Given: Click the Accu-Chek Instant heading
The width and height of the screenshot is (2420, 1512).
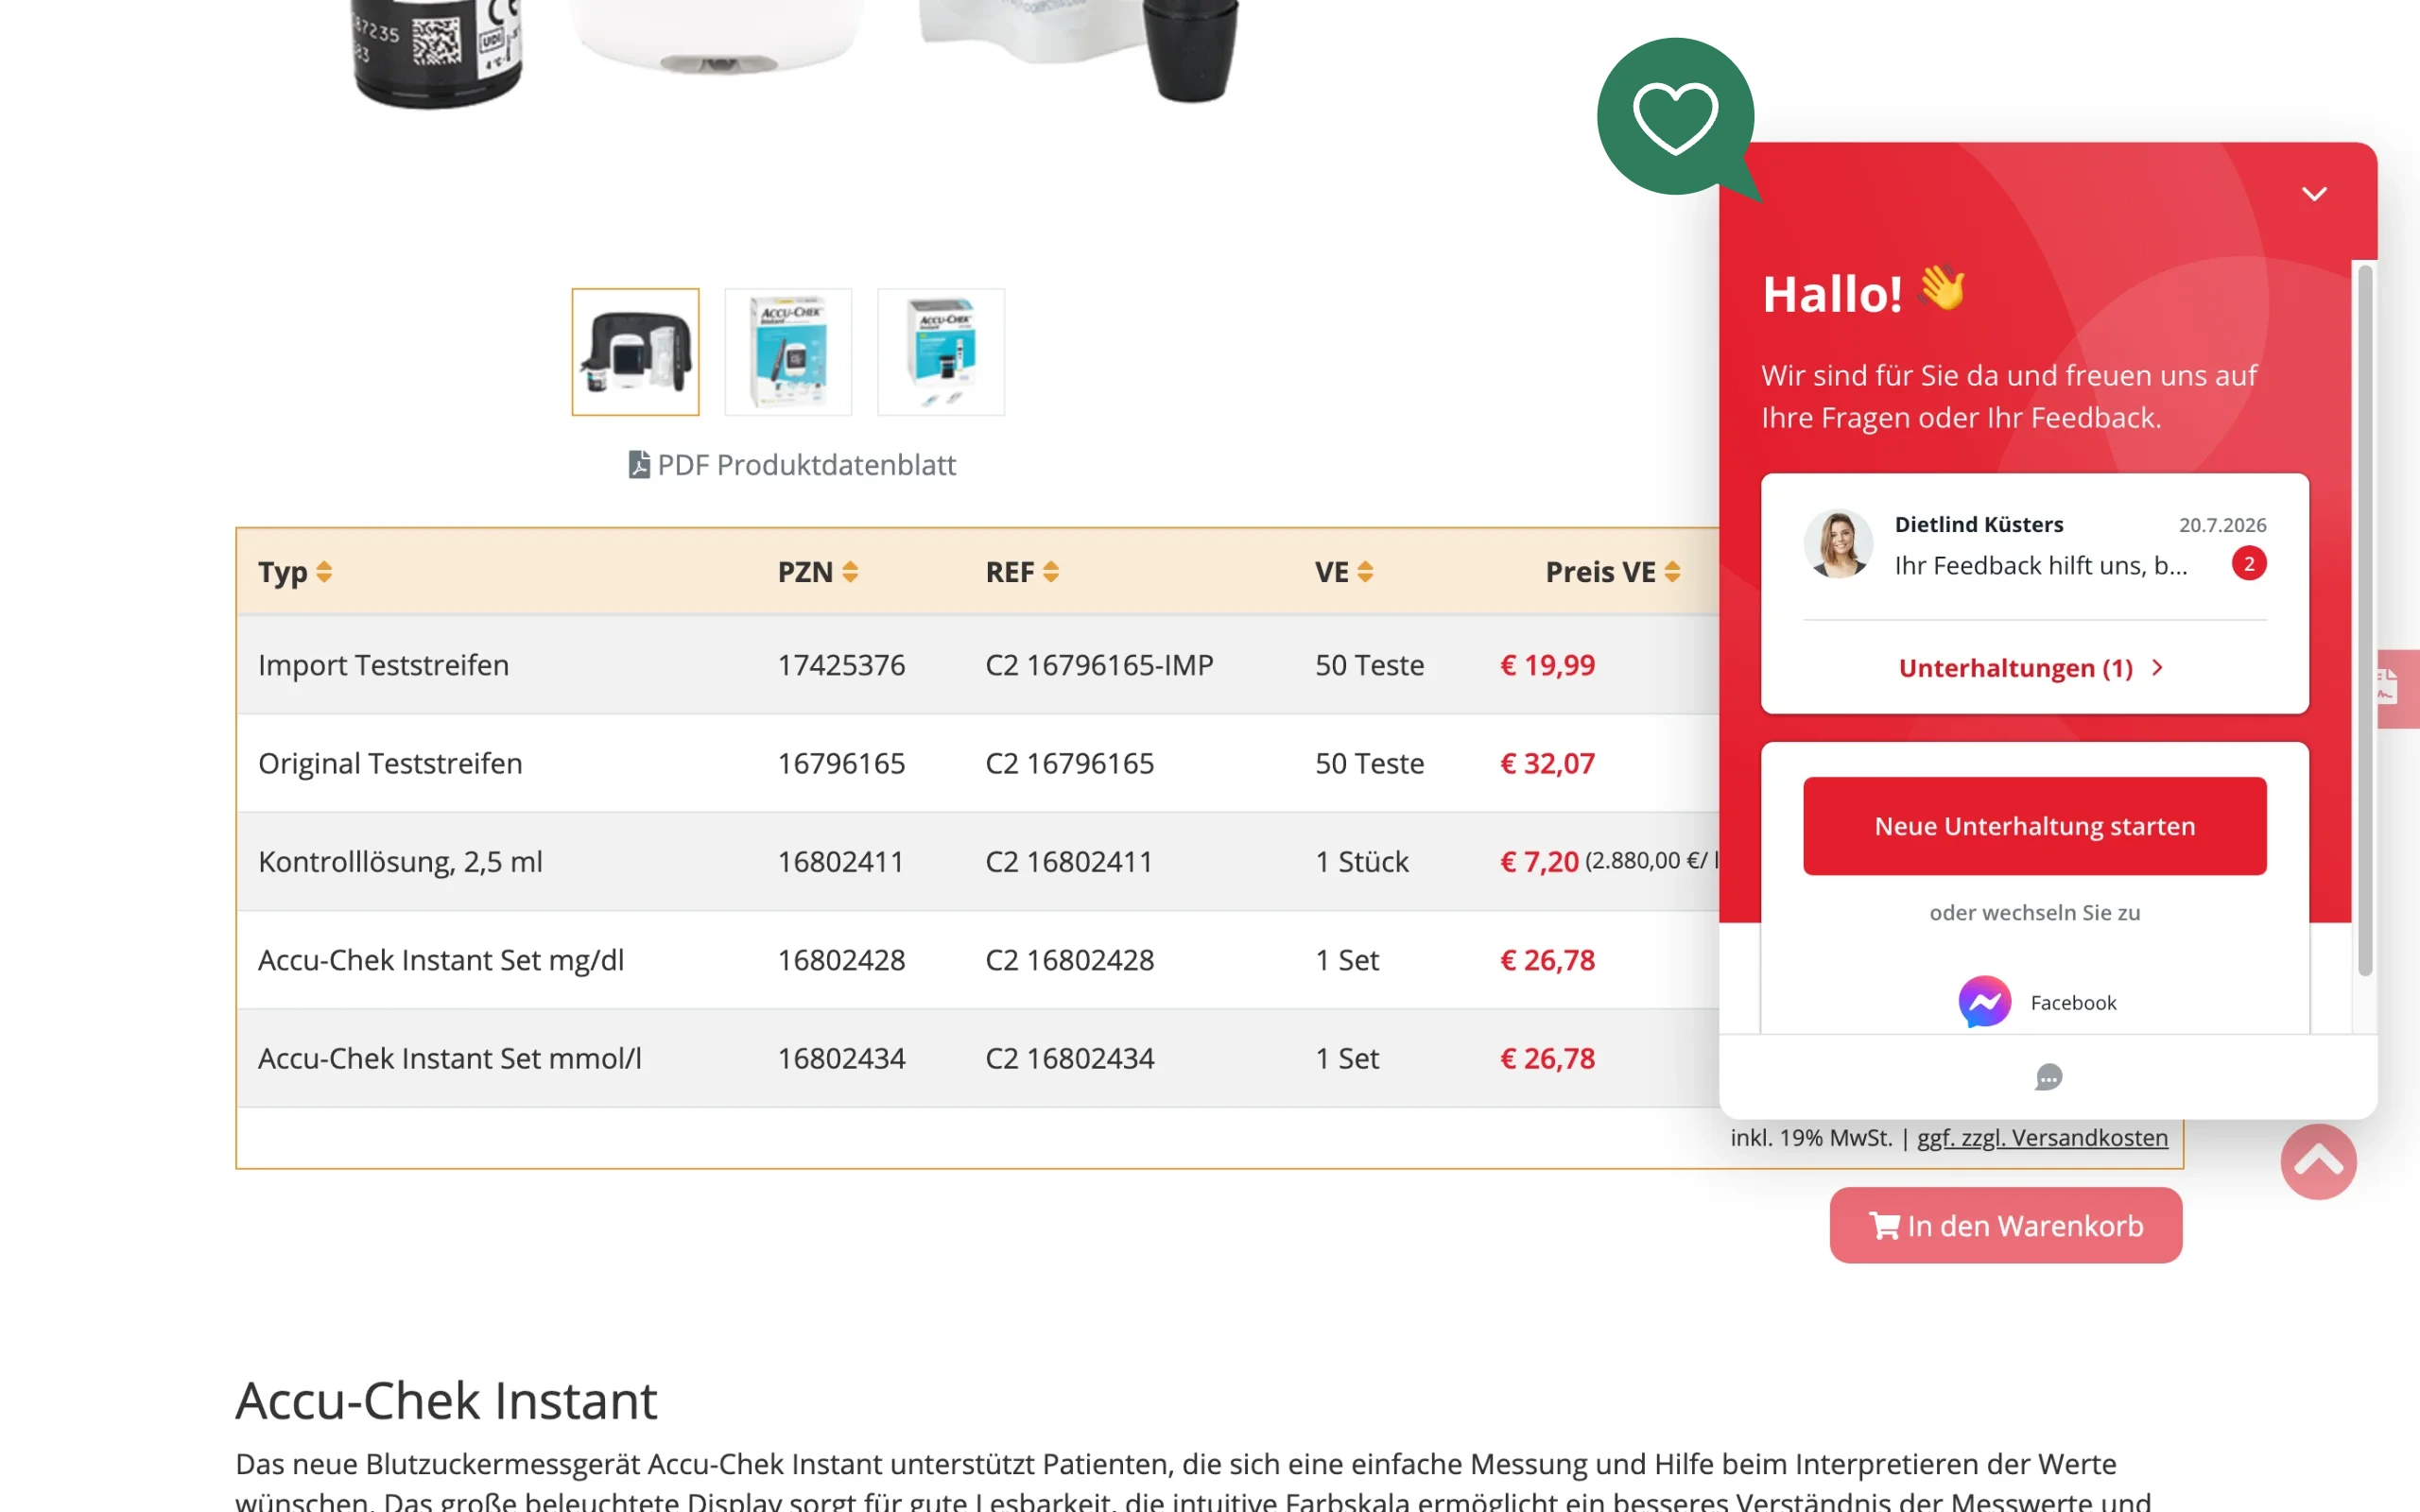Looking at the screenshot, I should [x=446, y=1400].
